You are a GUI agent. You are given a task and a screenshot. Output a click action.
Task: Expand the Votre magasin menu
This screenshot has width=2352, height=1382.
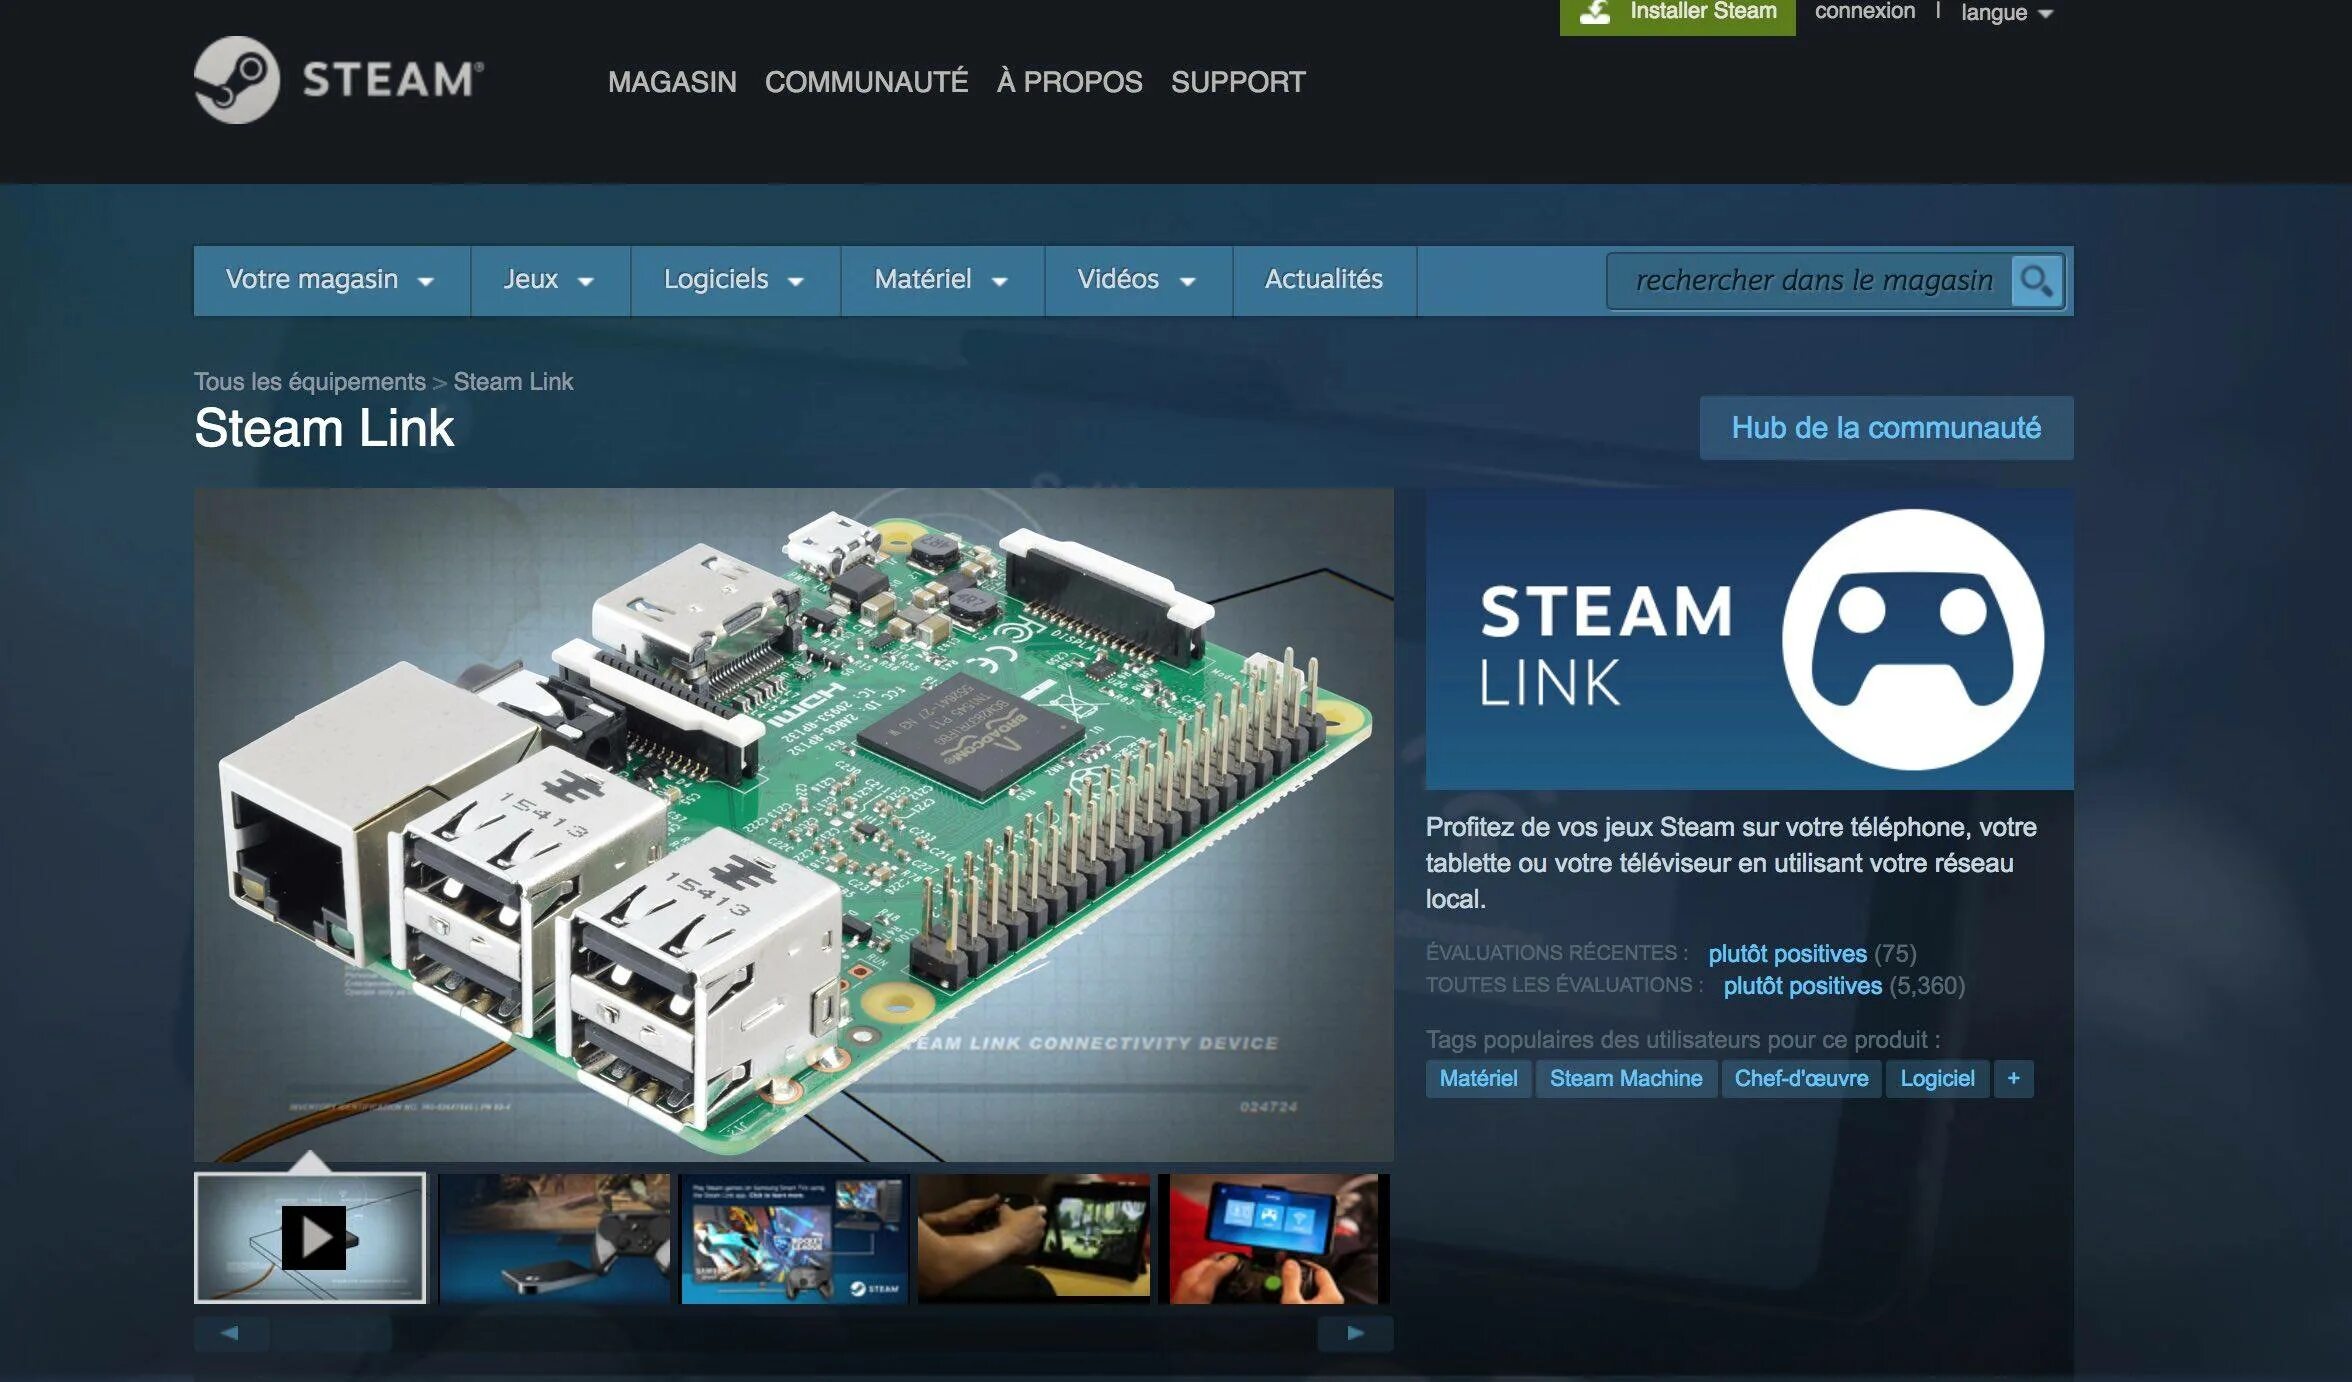[331, 280]
